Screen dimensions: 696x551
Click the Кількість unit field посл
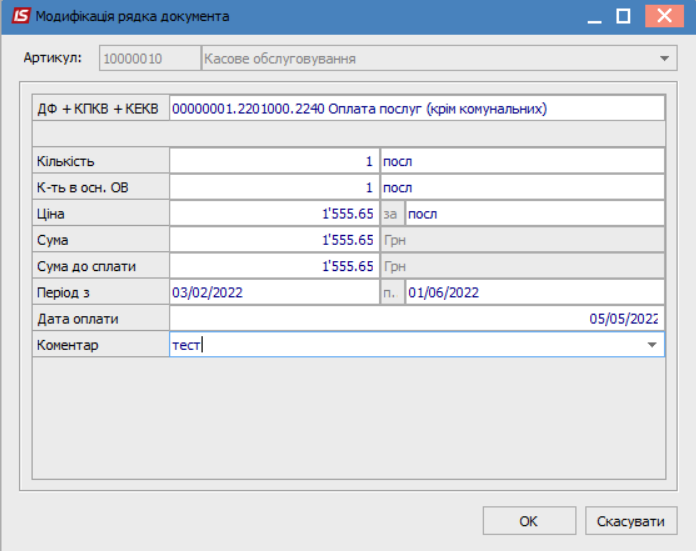(522, 161)
